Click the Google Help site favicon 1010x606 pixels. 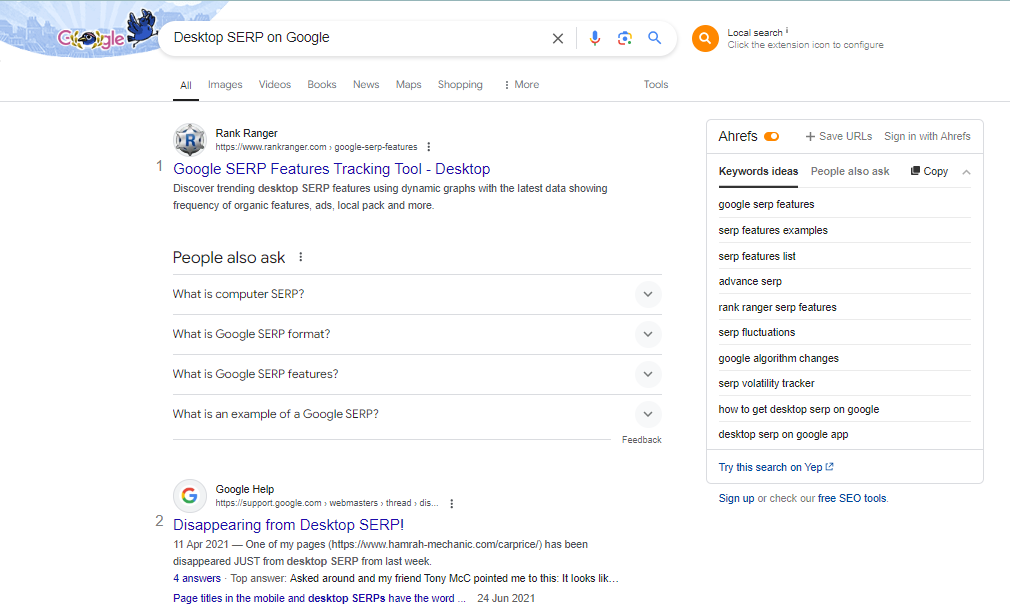[189, 495]
